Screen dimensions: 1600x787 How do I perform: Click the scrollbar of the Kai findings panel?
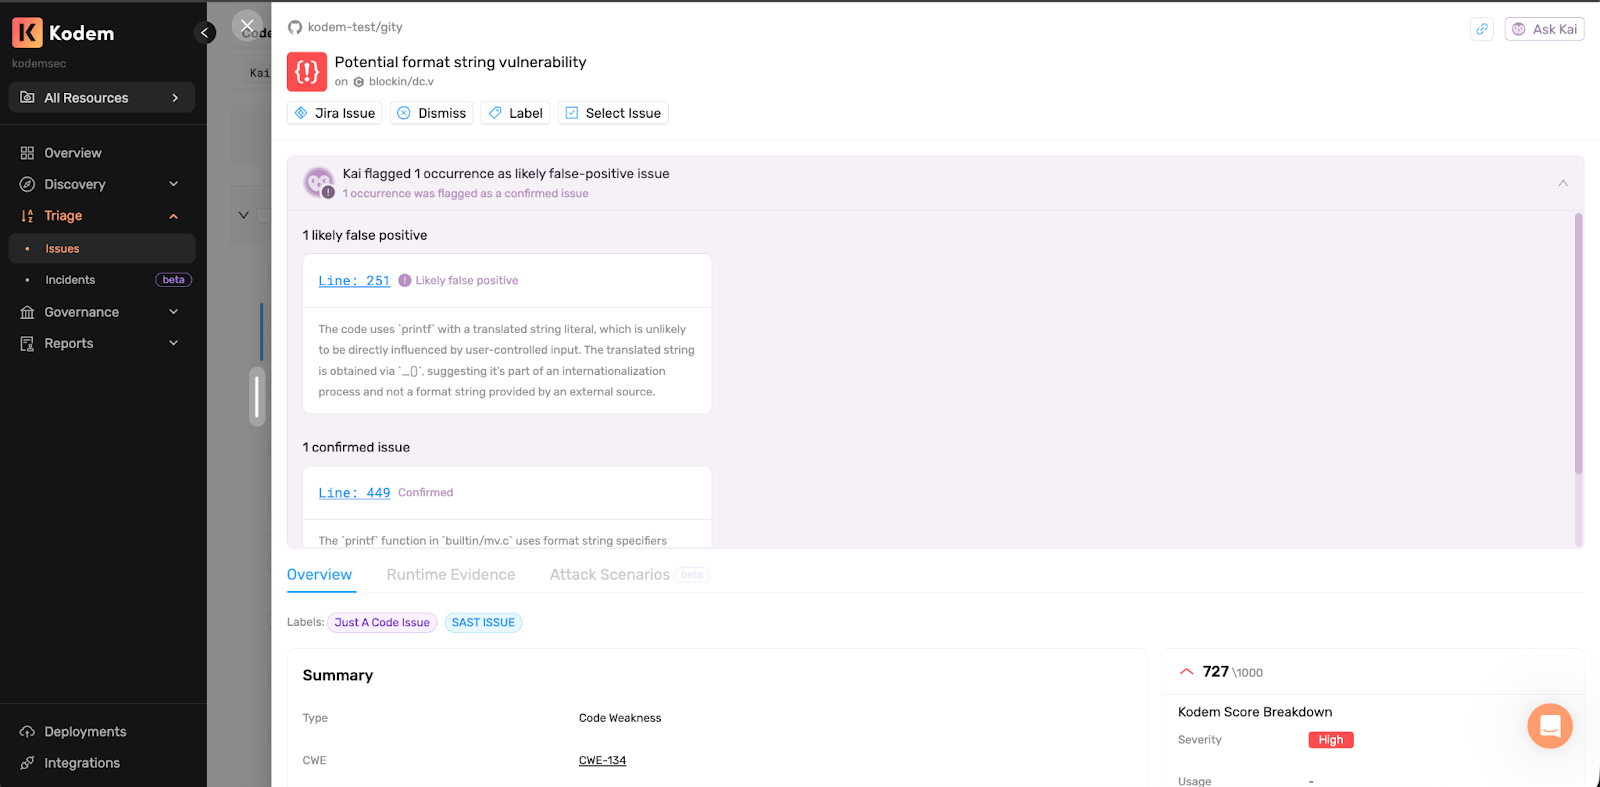tap(1579, 344)
